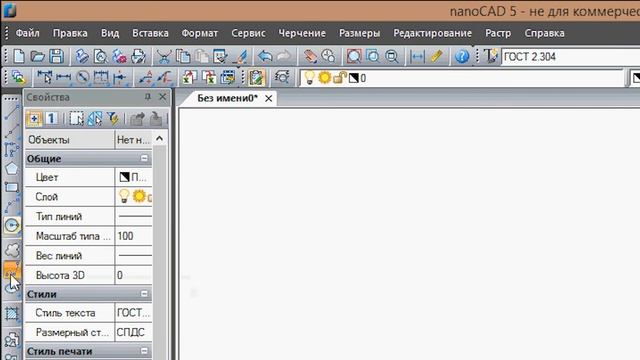Viewport: 640px width, 360px height.
Task: Click the Properties panel scroll up arrow
Action: 160,139
